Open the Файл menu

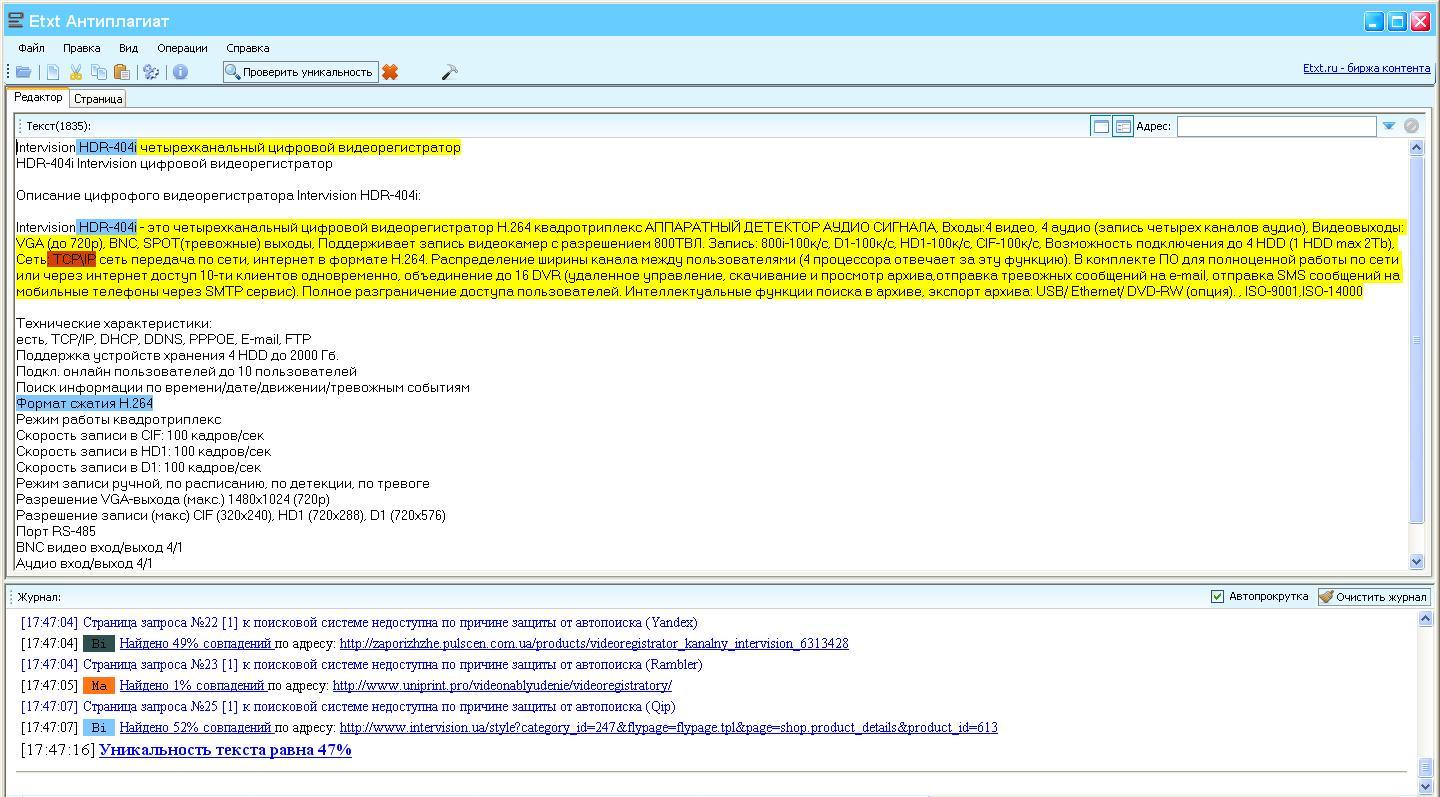[31, 48]
